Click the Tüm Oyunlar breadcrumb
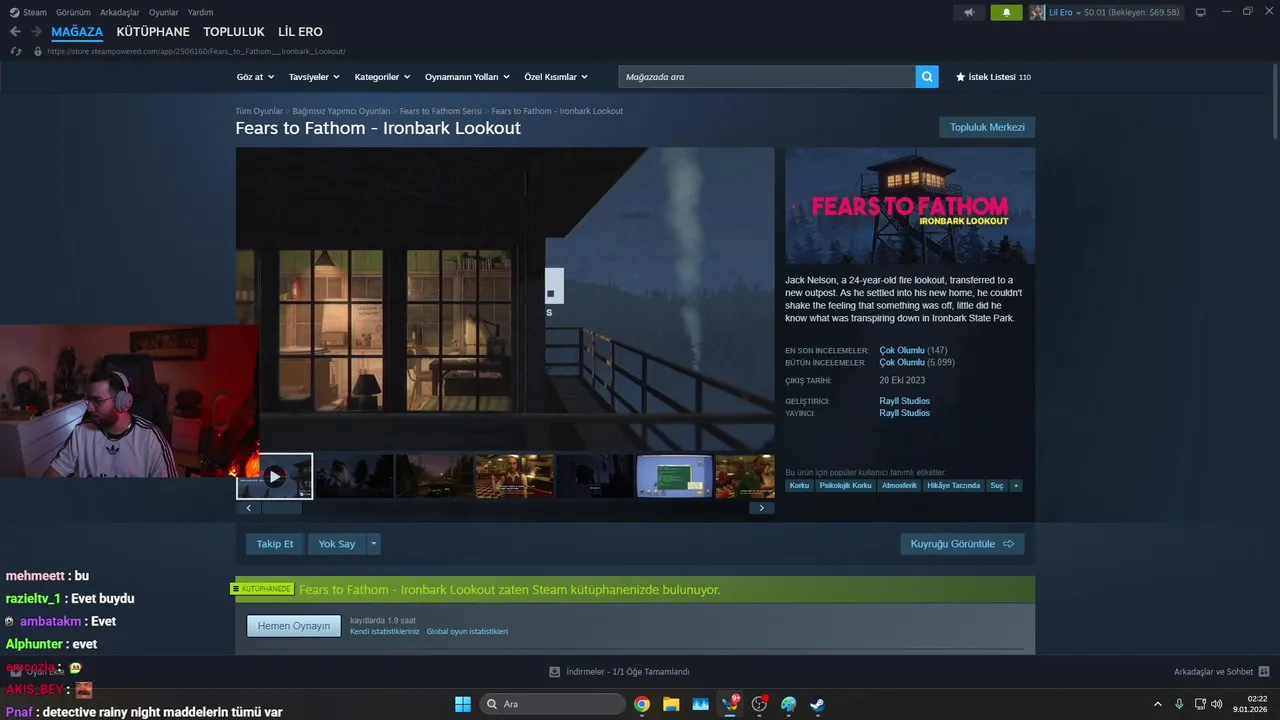 coord(259,111)
